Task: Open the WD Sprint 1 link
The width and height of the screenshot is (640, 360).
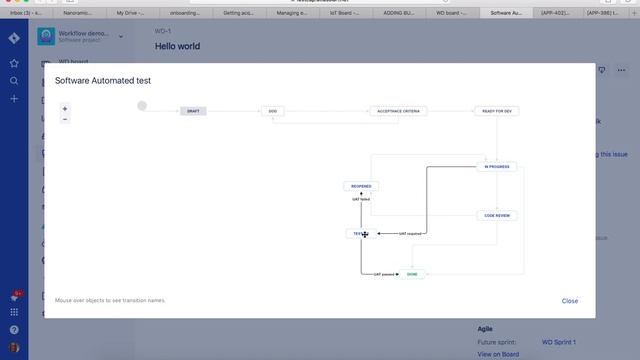Action: (559, 342)
